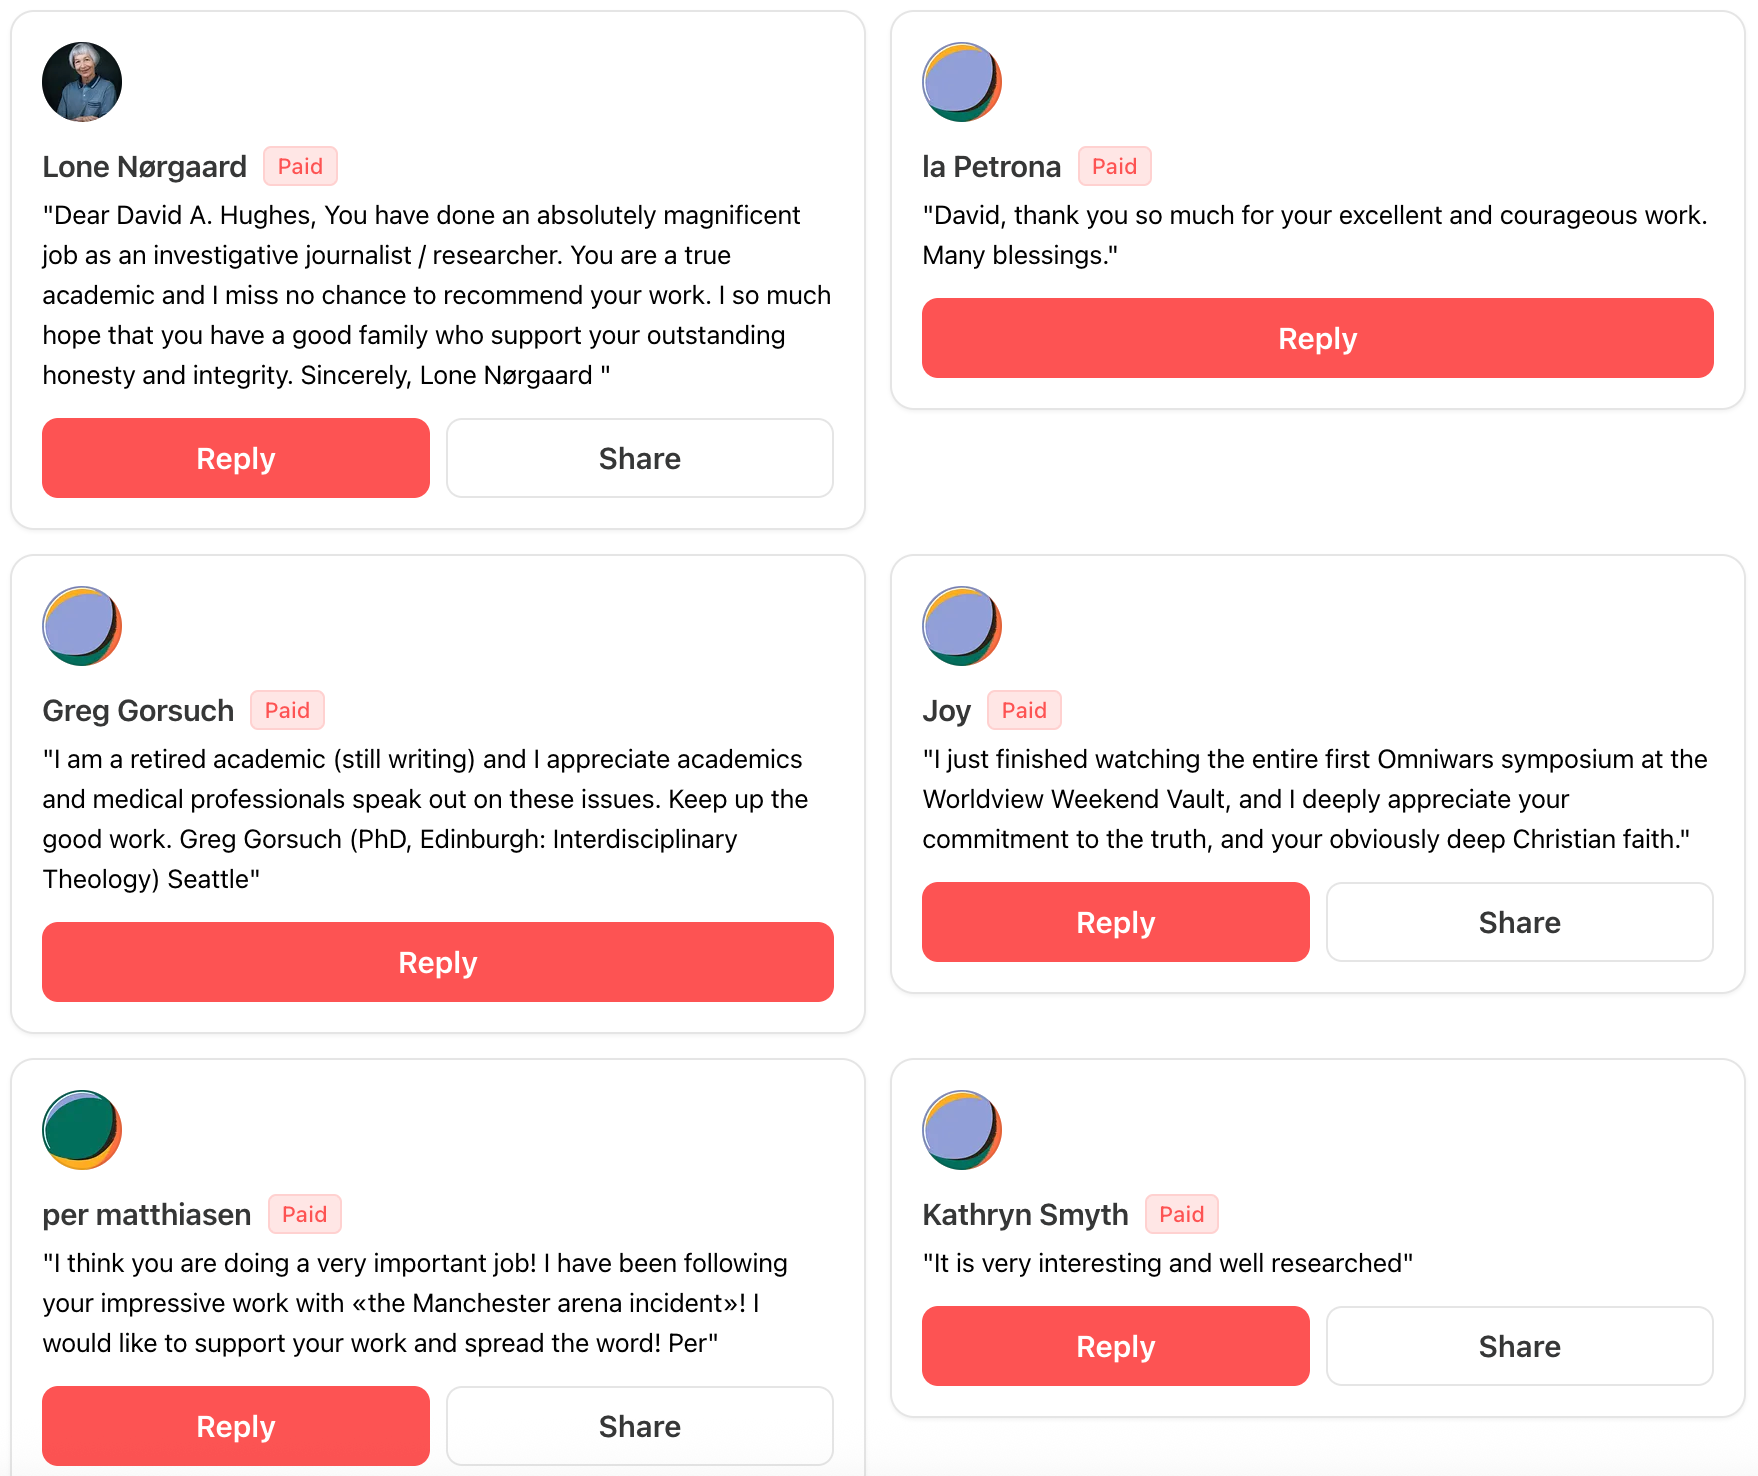1758x1476 pixels.
Task: Share Lone Nørgaard's testimonial
Action: 639,458
